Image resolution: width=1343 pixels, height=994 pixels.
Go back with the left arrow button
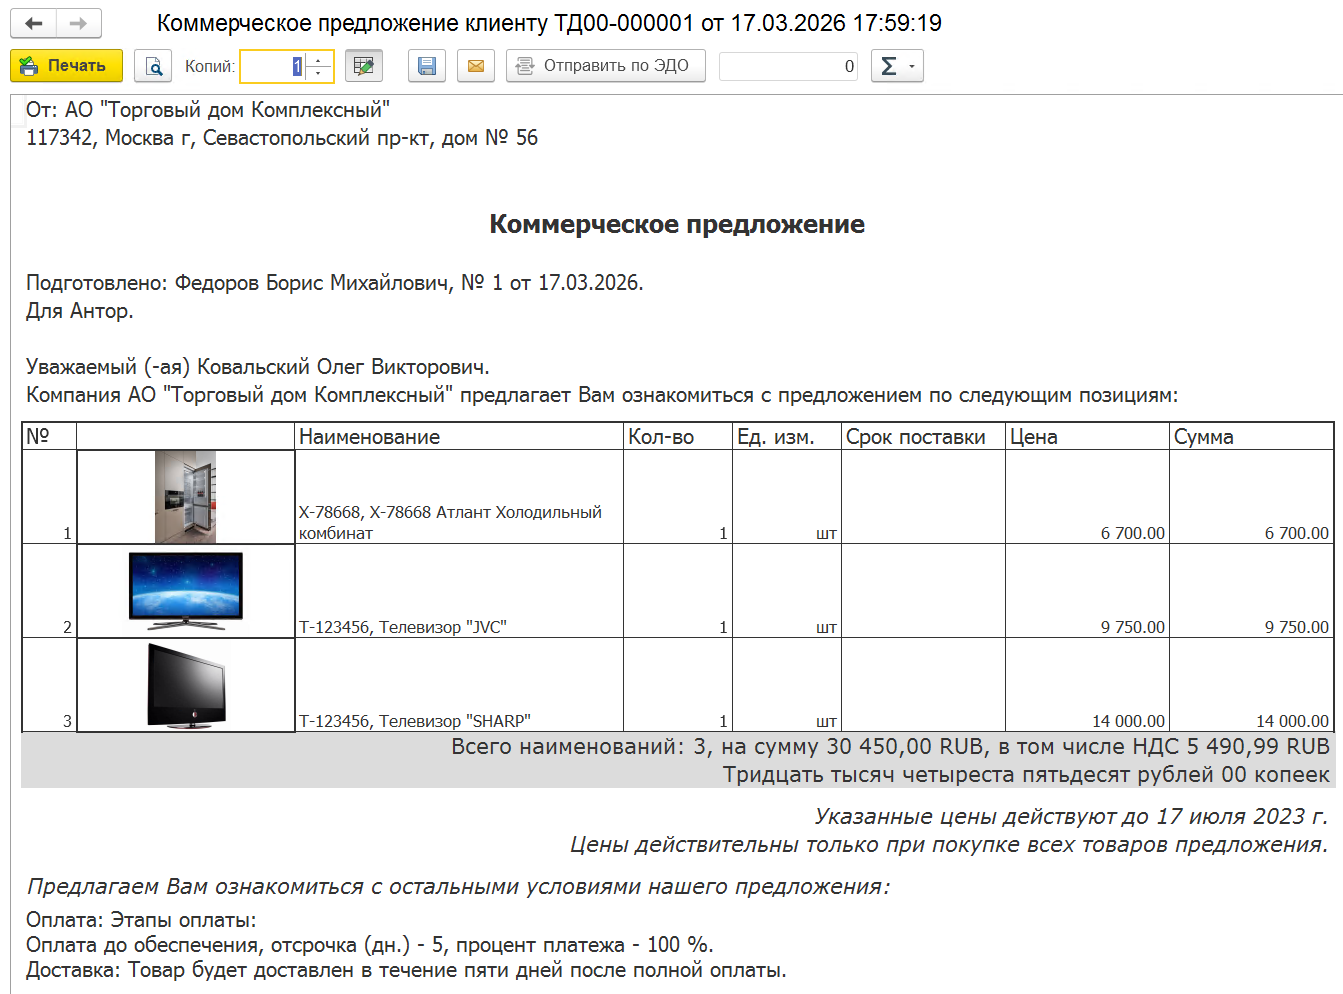tap(34, 23)
